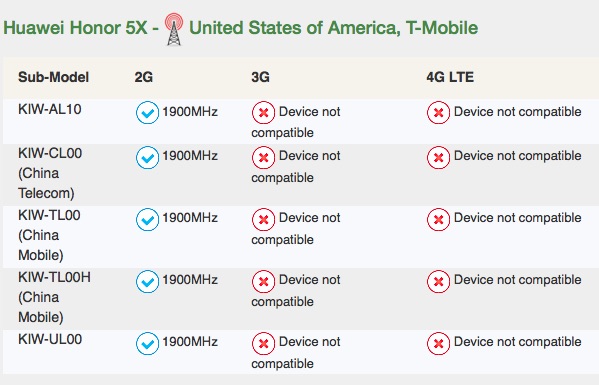The height and width of the screenshot is (385, 599).
Task: Click the red X icon for KIW-AL10 4G LTE
Action: 438,113
